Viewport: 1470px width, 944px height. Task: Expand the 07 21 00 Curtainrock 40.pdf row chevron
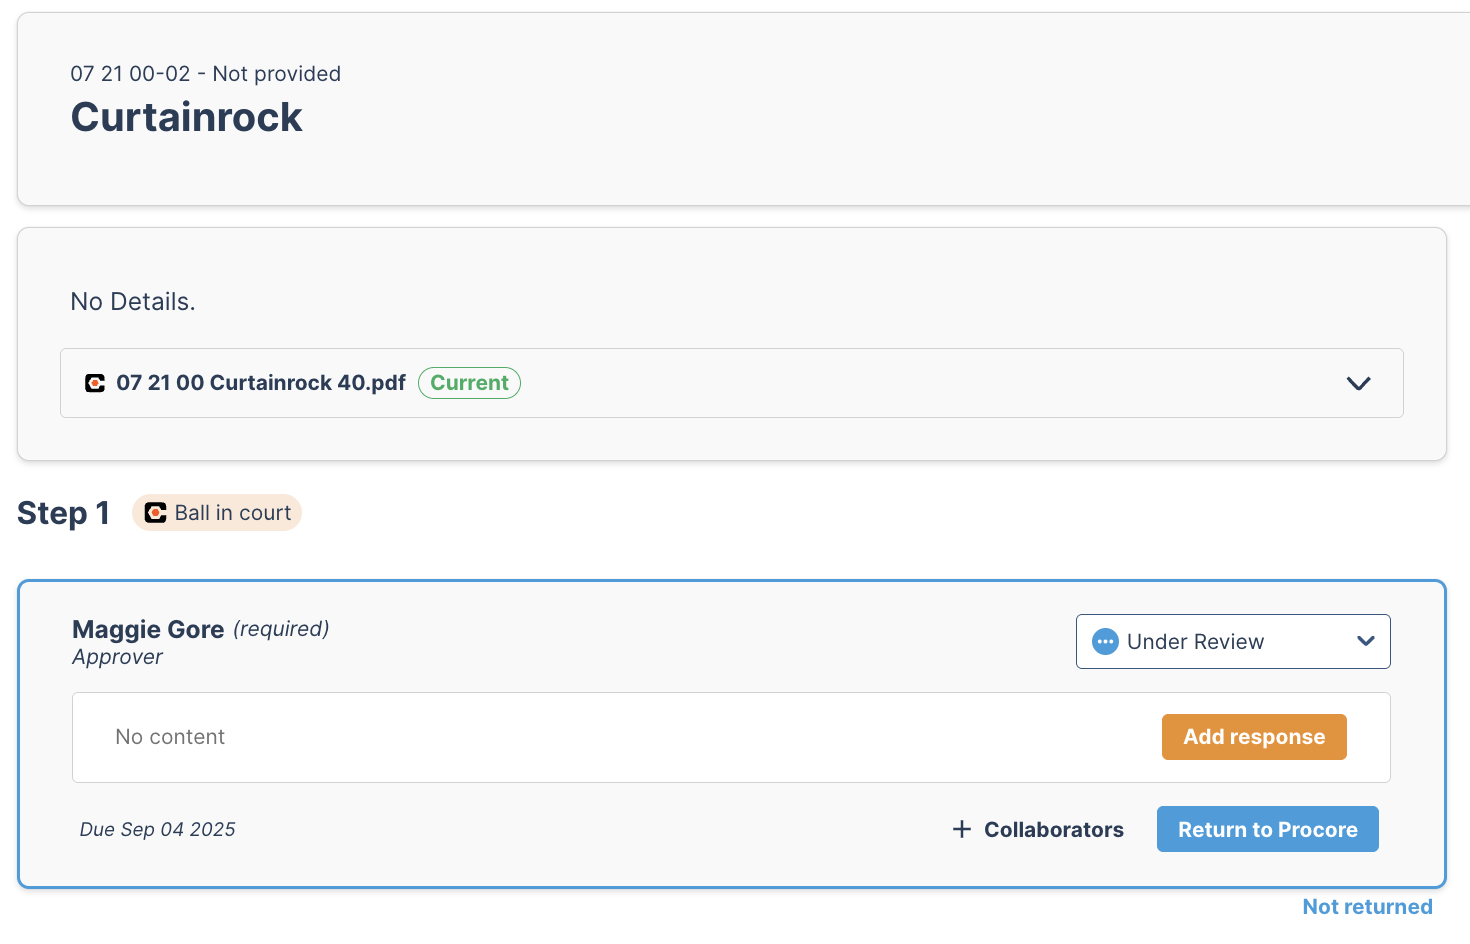(x=1358, y=383)
